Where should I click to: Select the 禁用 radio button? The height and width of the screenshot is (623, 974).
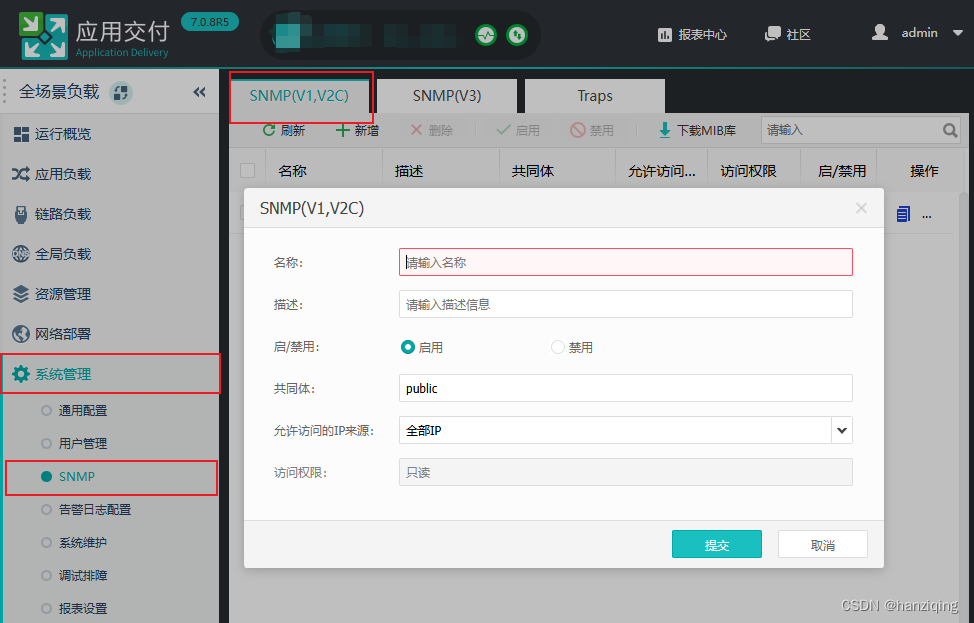558,347
